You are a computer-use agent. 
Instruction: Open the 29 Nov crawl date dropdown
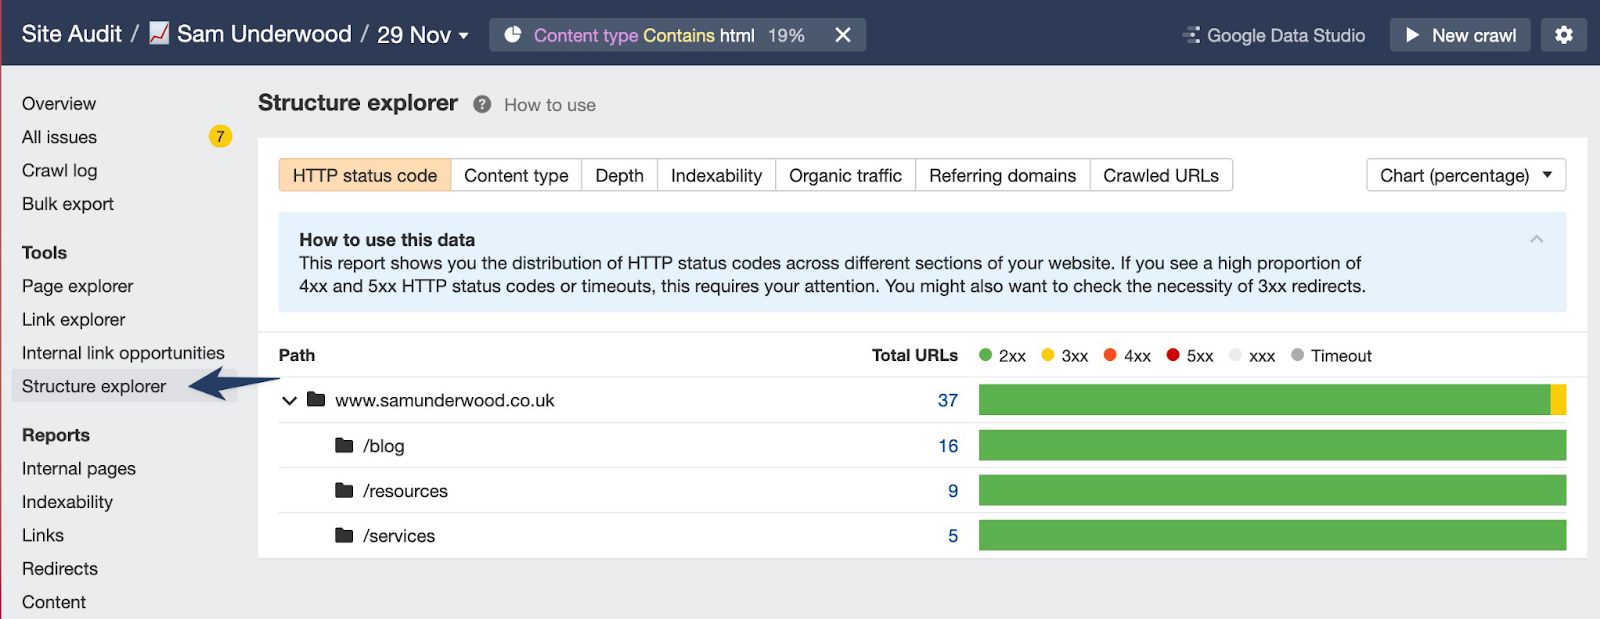coord(422,35)
